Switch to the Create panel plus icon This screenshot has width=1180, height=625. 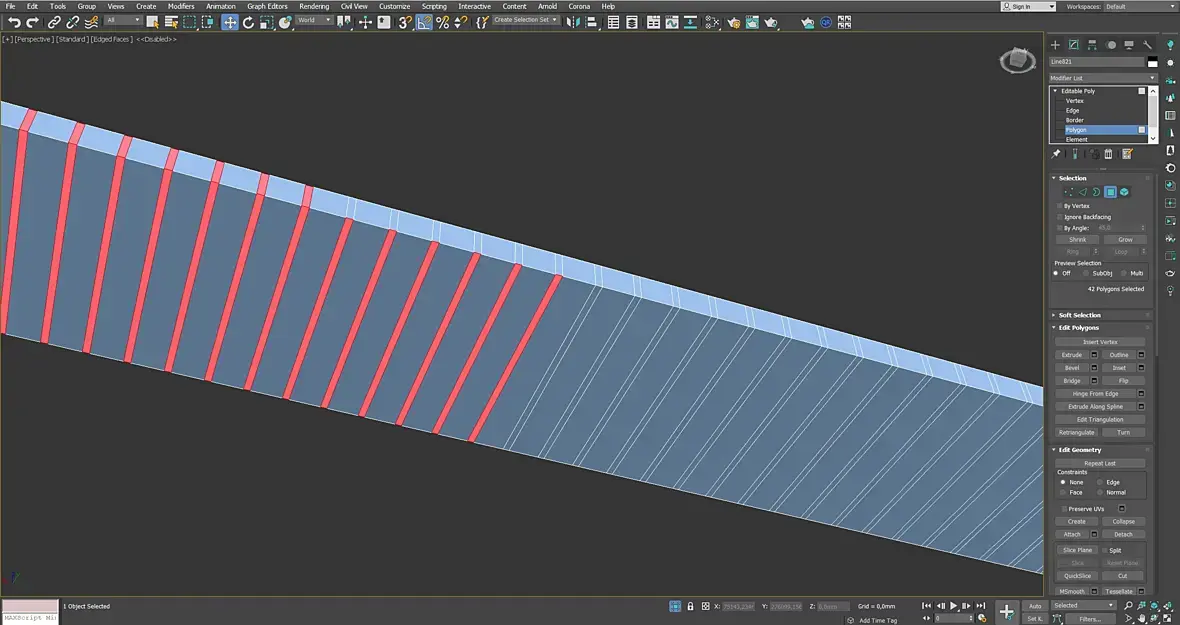click(1055, 45)
